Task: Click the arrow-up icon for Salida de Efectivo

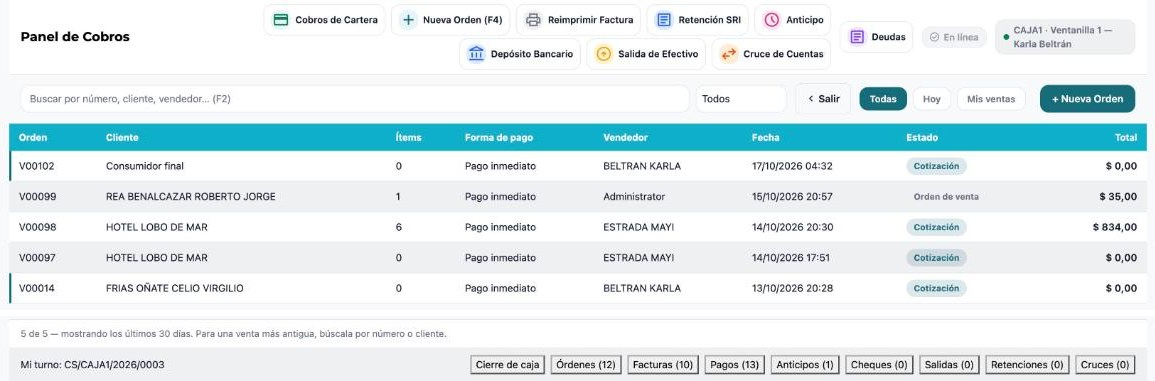Action: tap(603, 54)
